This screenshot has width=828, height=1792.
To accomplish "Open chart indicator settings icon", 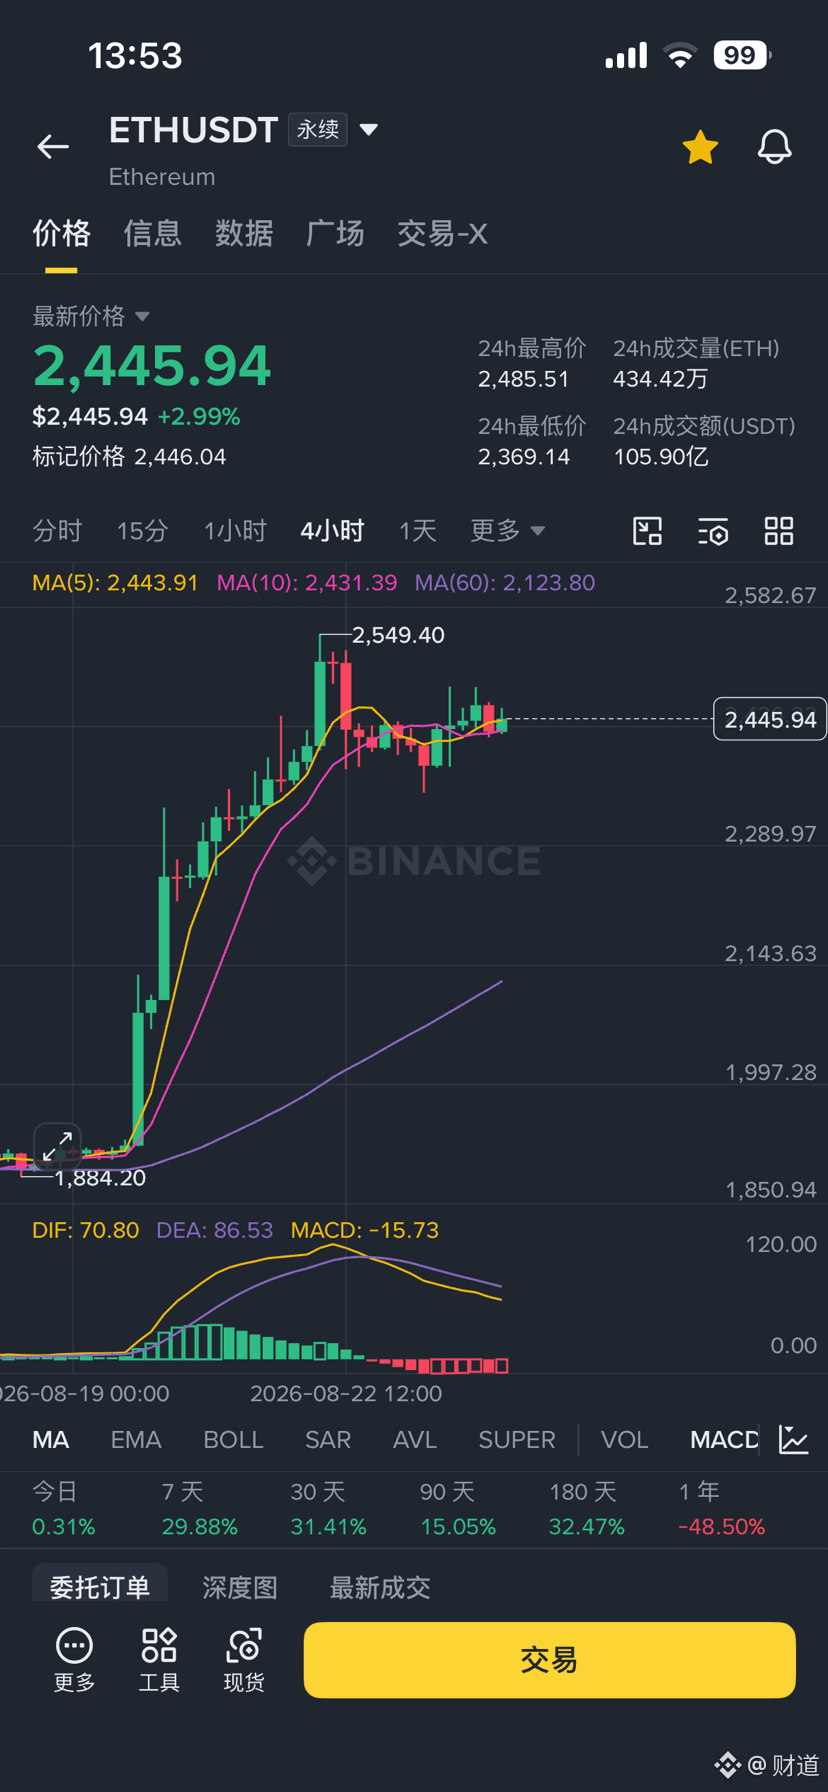I will click(713, 531).
